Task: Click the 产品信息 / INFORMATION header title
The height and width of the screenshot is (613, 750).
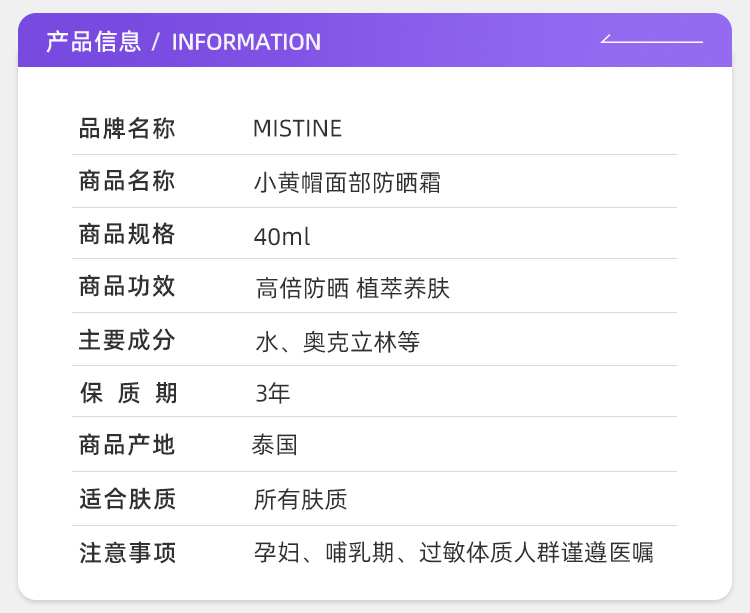Action: (x=183, y=42)
